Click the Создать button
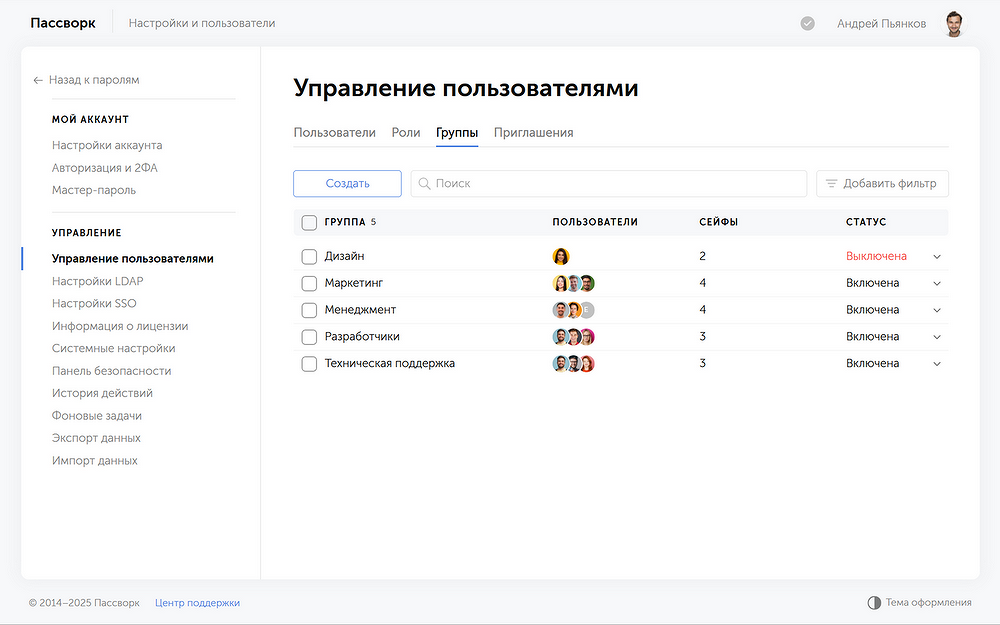Image resolution: width=1000 pixels, height=625 pixels. [x=348, y=184]
